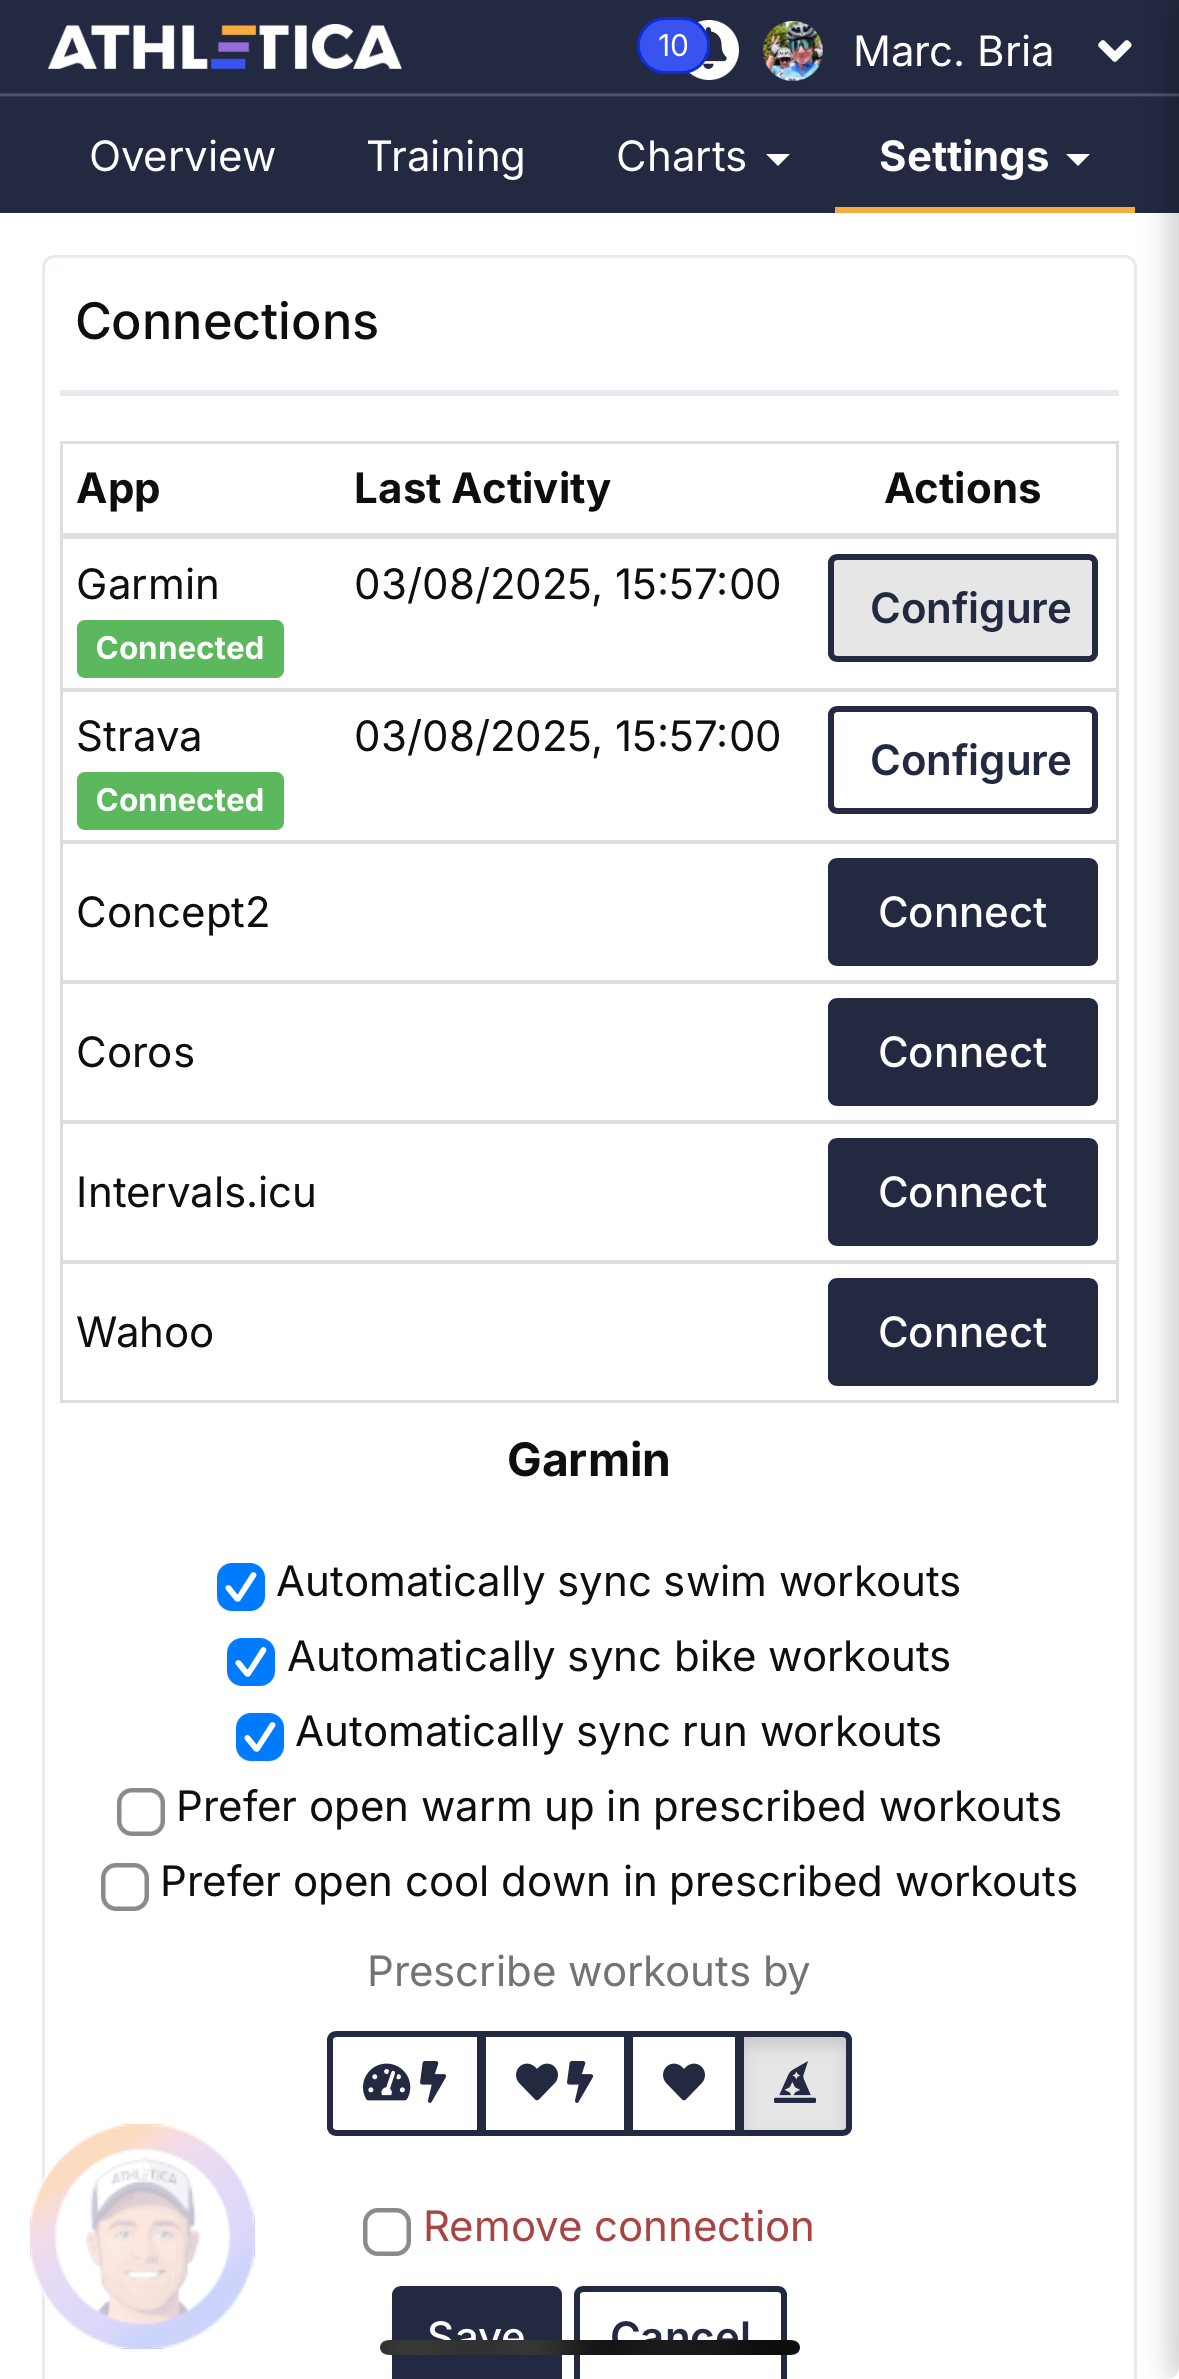Click Marc Bria's profile avatar
This screenshot has width=1179, height=2379.
pyautogui.click(x=793, y=50)
